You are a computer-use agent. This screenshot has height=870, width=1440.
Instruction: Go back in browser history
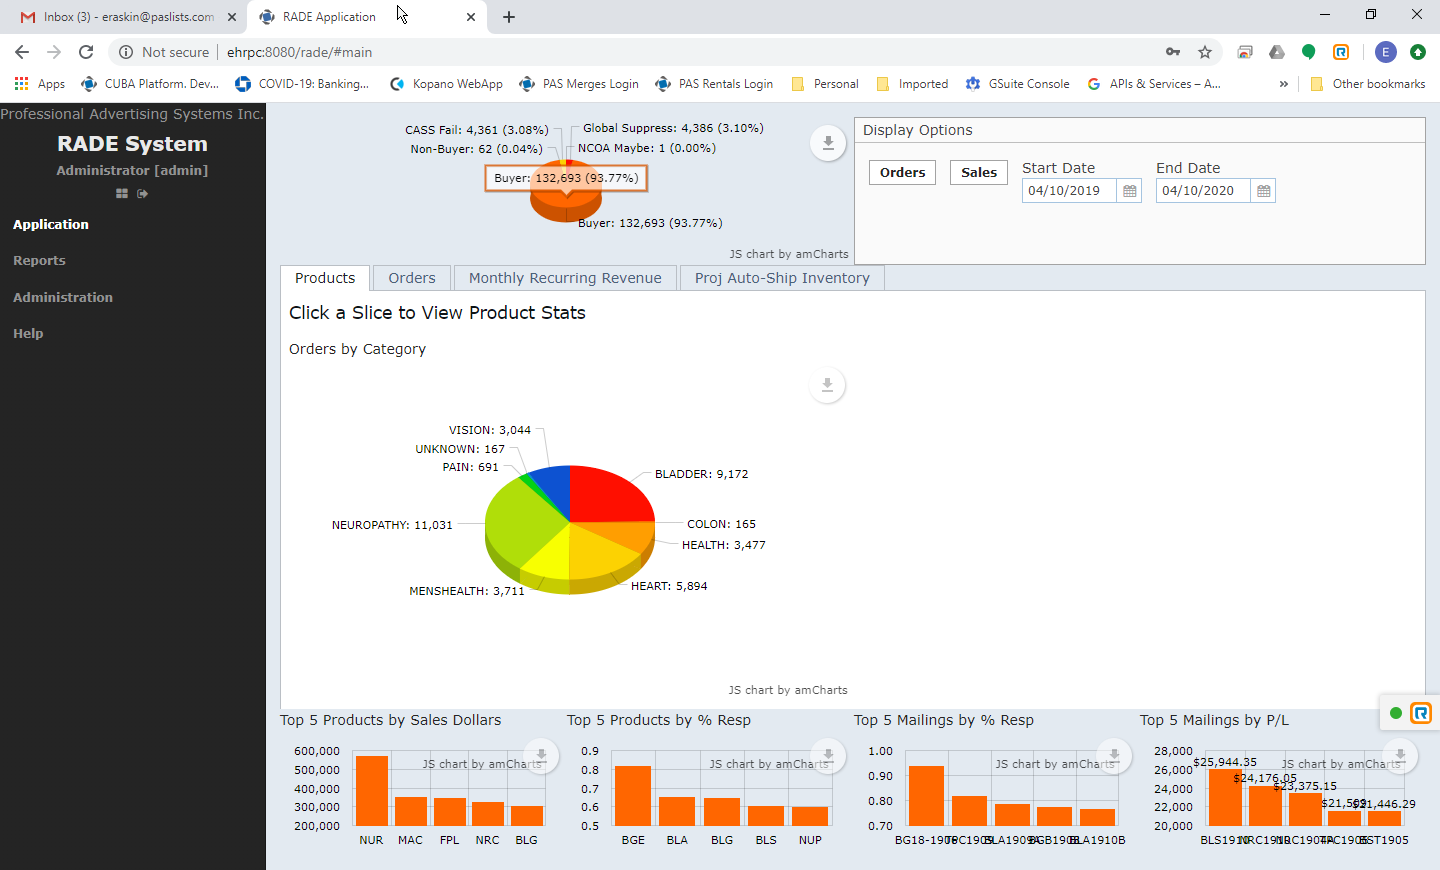coord(22,52)
